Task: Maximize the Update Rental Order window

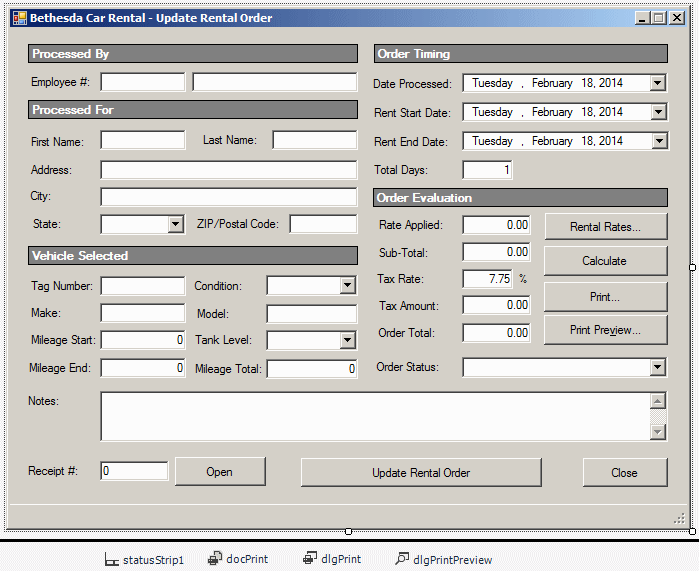Action: (x=658, y=18)
